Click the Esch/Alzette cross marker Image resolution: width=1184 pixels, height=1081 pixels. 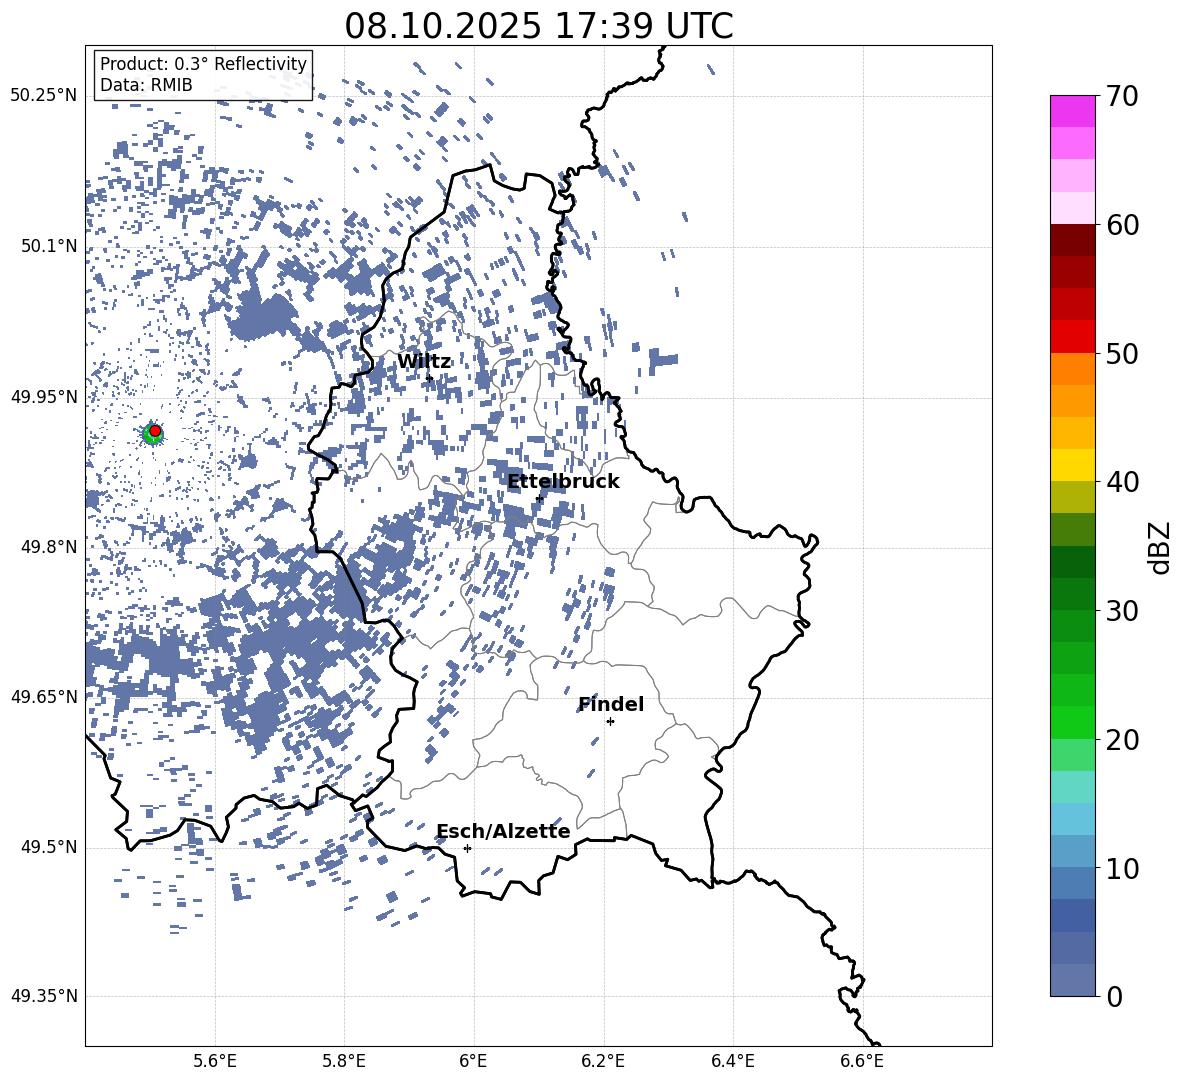tap(467, 848)
